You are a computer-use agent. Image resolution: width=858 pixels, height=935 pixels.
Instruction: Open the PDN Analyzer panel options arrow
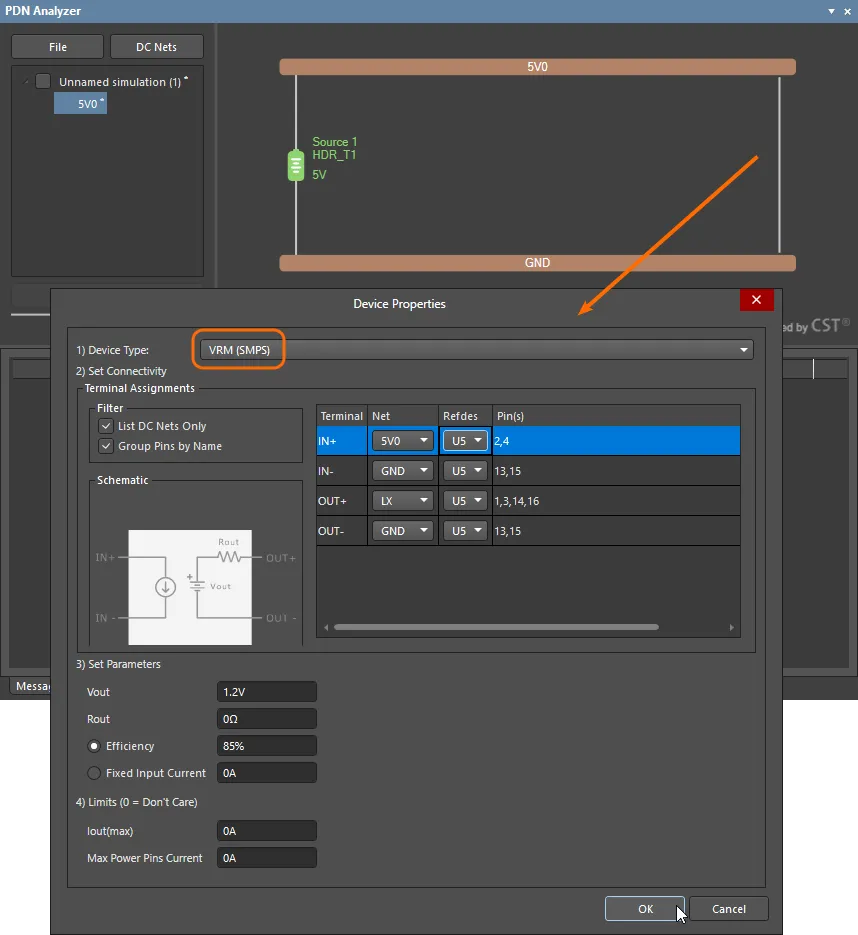(x=831, y=11)
